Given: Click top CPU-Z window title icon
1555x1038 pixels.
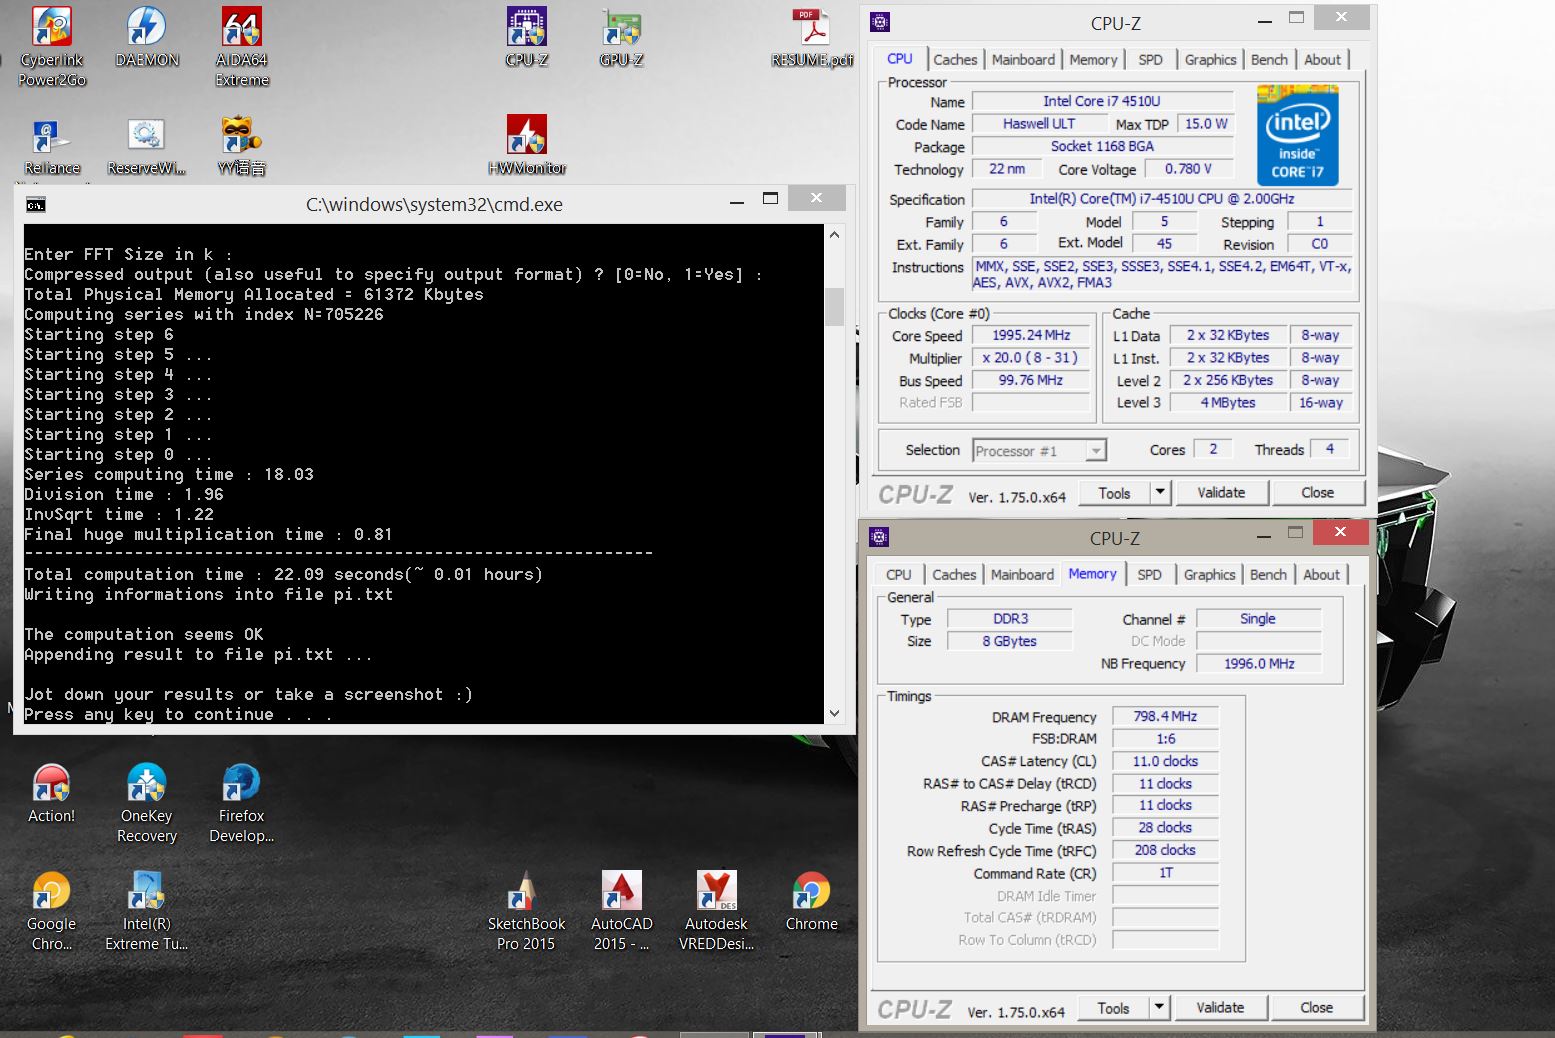Looking at the screenshot, I should [879, 22].
